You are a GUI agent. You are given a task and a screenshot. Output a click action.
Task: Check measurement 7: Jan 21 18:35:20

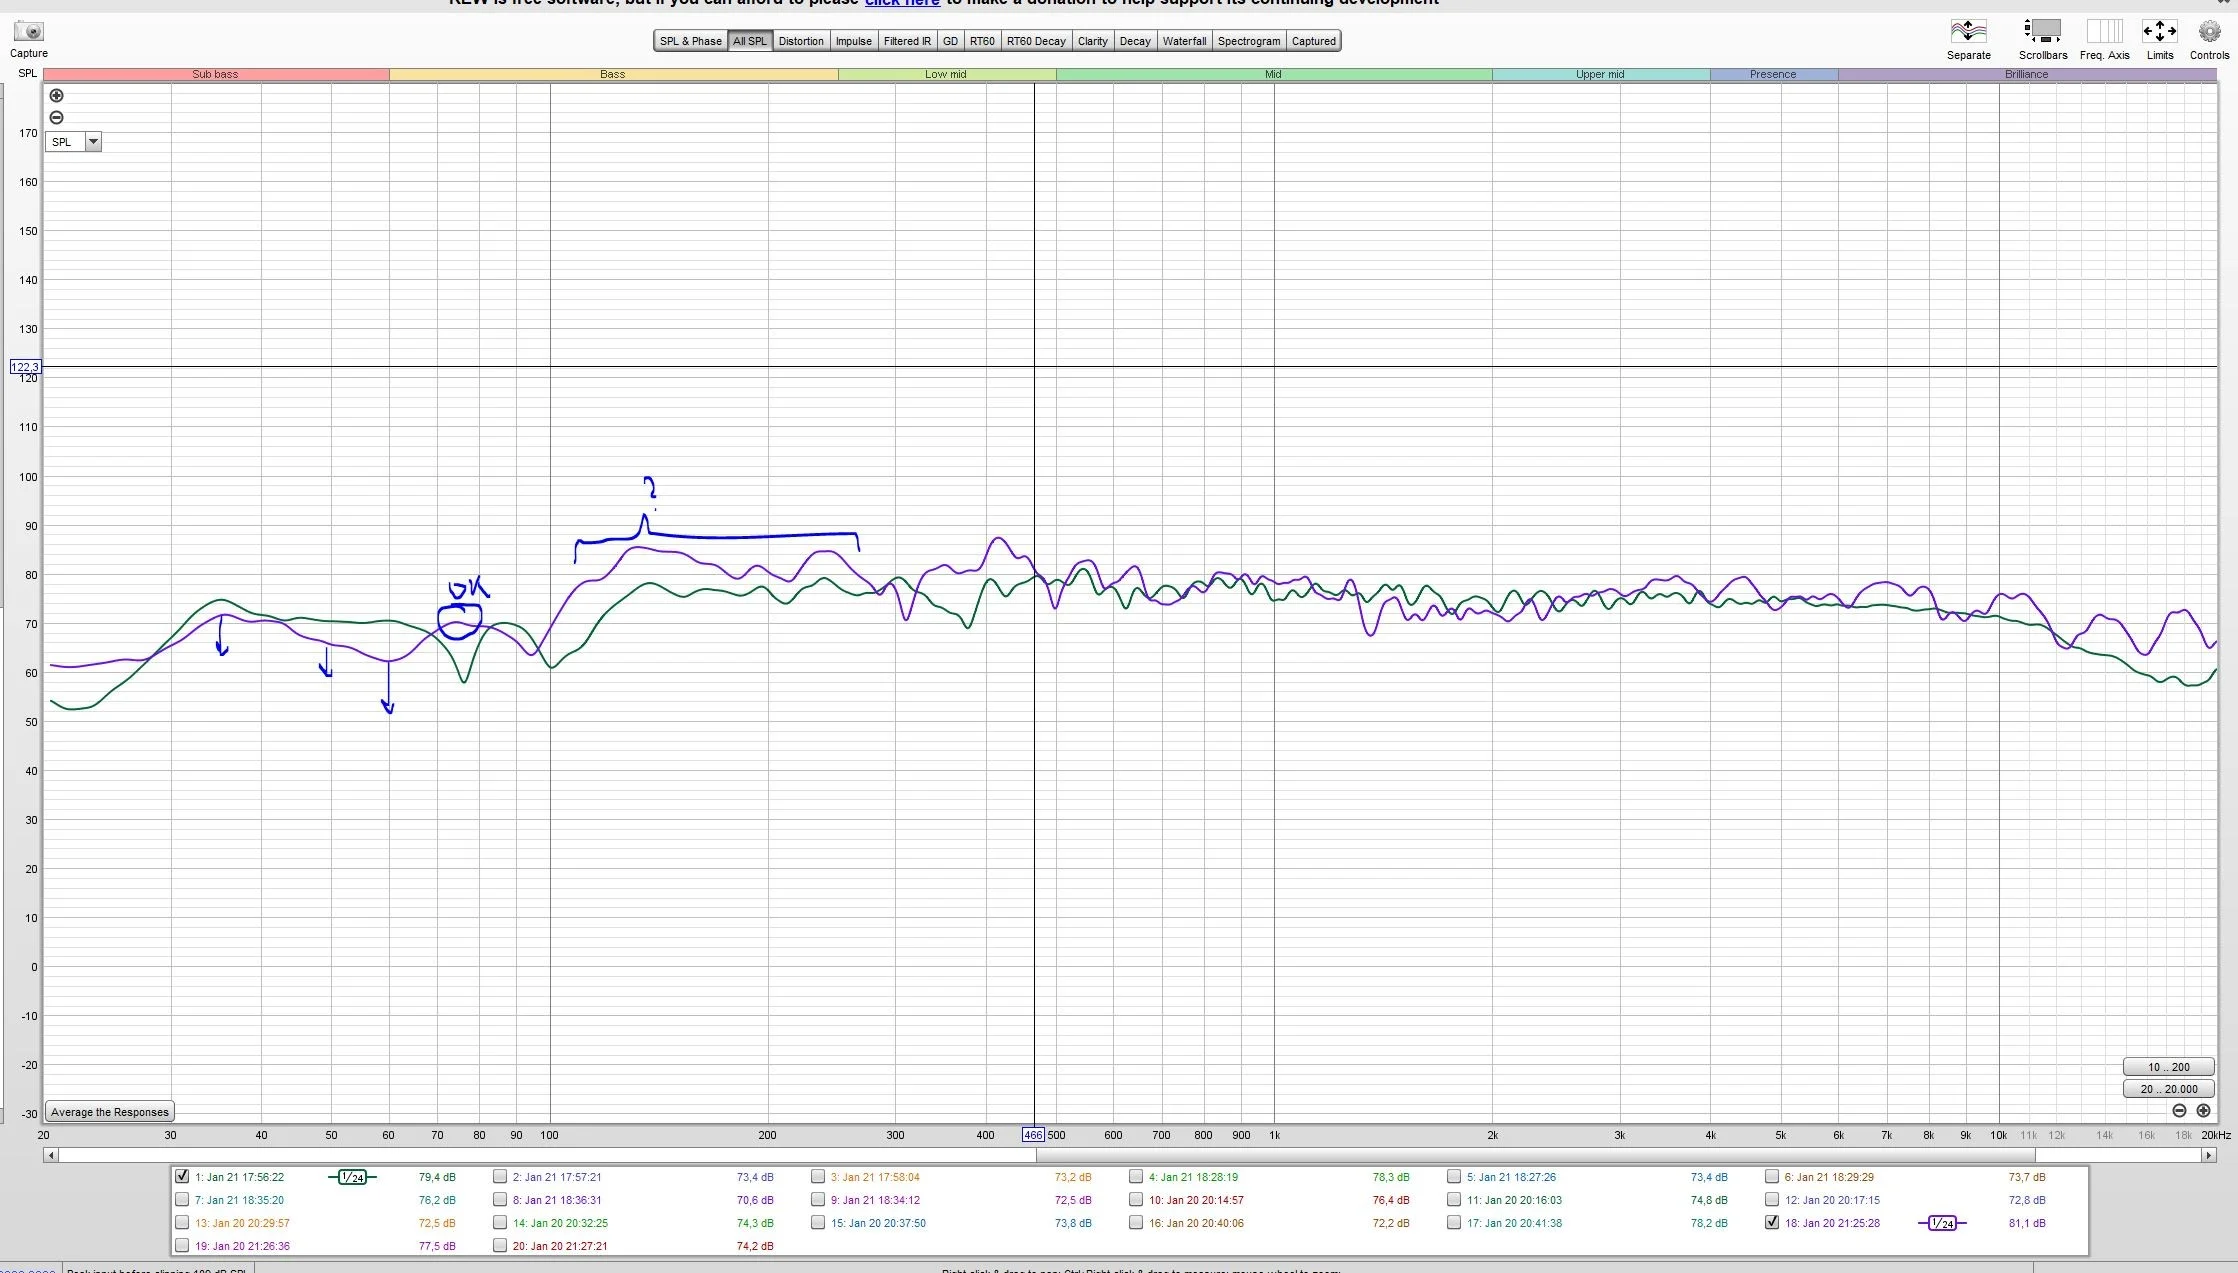(x=182, y=1200)
